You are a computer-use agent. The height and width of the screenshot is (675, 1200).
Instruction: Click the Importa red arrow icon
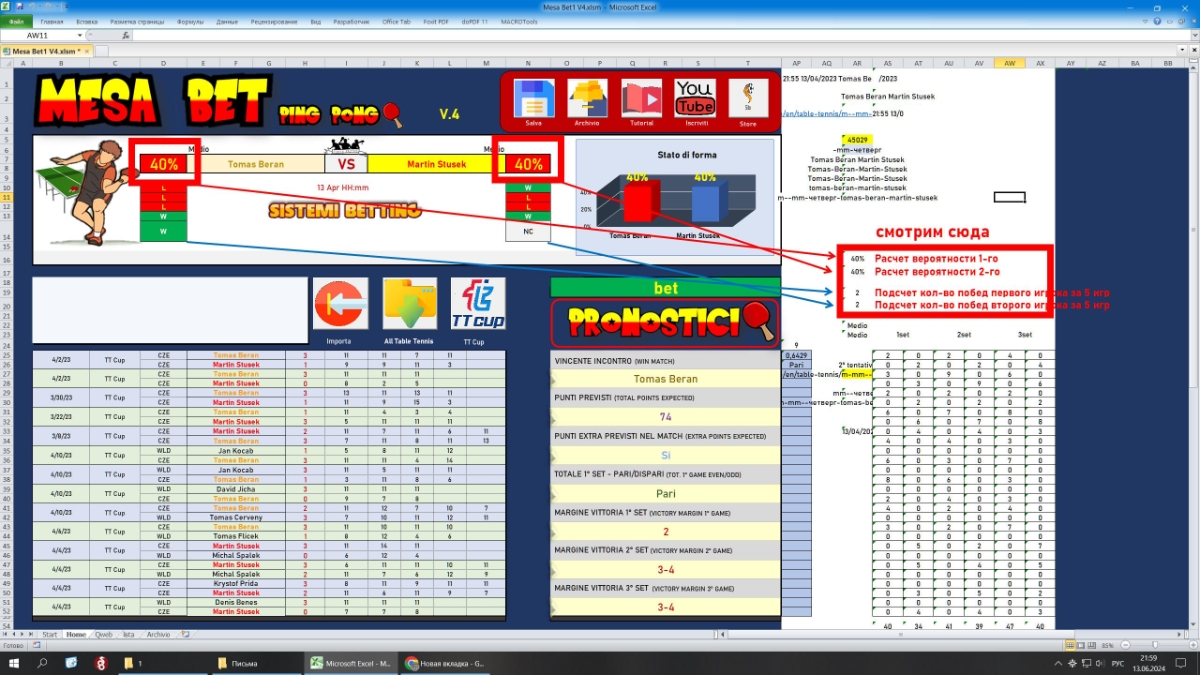pyautogui.click(x=339, y=304)
